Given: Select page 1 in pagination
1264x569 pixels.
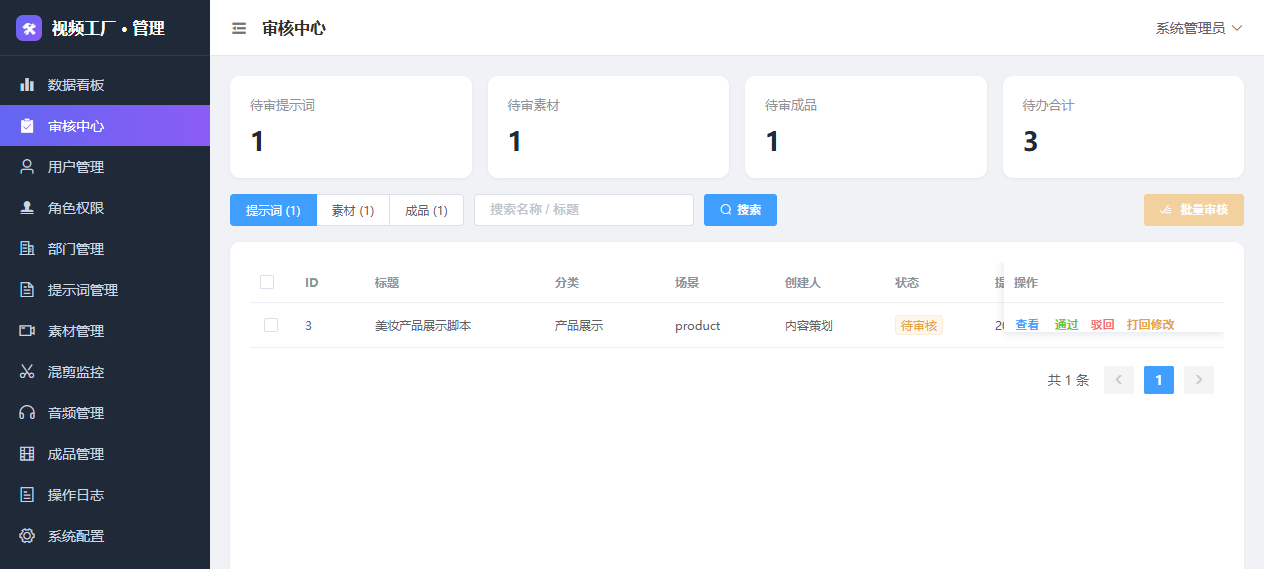Looking at the screenshot, I should [x=1159, y=380].
